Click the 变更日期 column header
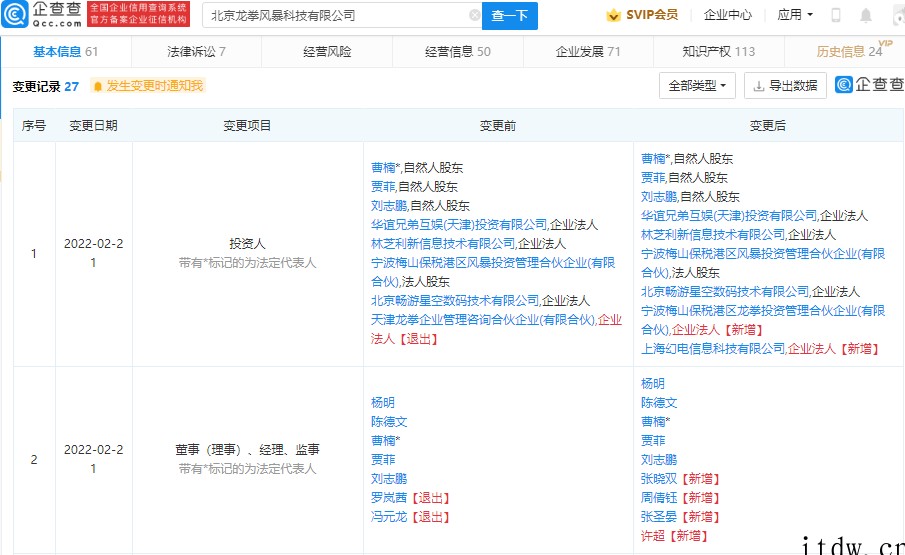This screenshot has width=905, height=555. point(94,126)
